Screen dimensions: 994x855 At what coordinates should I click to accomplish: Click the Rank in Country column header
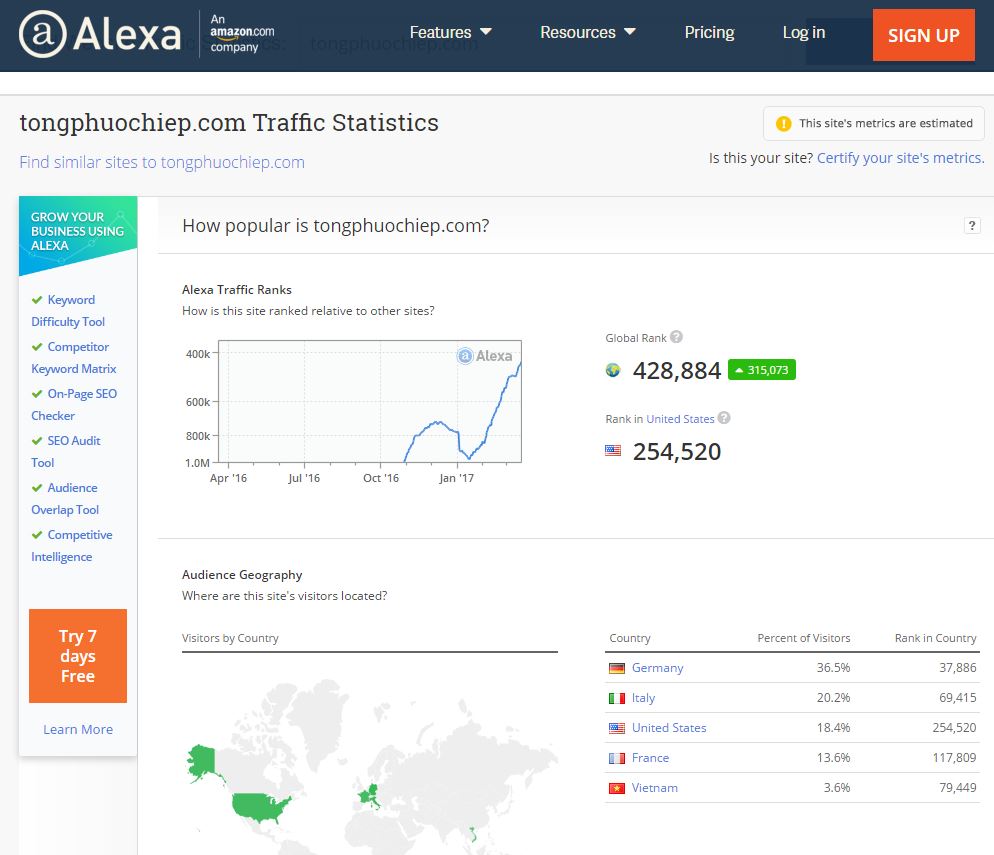[x=936, y=638]
